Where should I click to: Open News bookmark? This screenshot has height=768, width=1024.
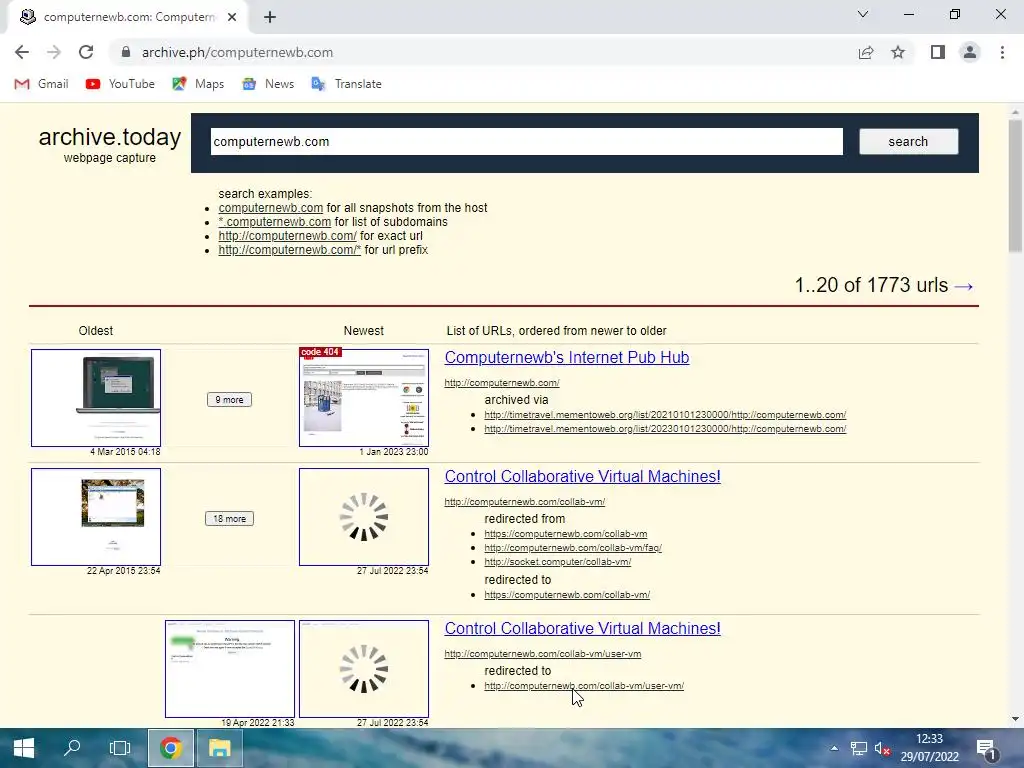[268, 84]
